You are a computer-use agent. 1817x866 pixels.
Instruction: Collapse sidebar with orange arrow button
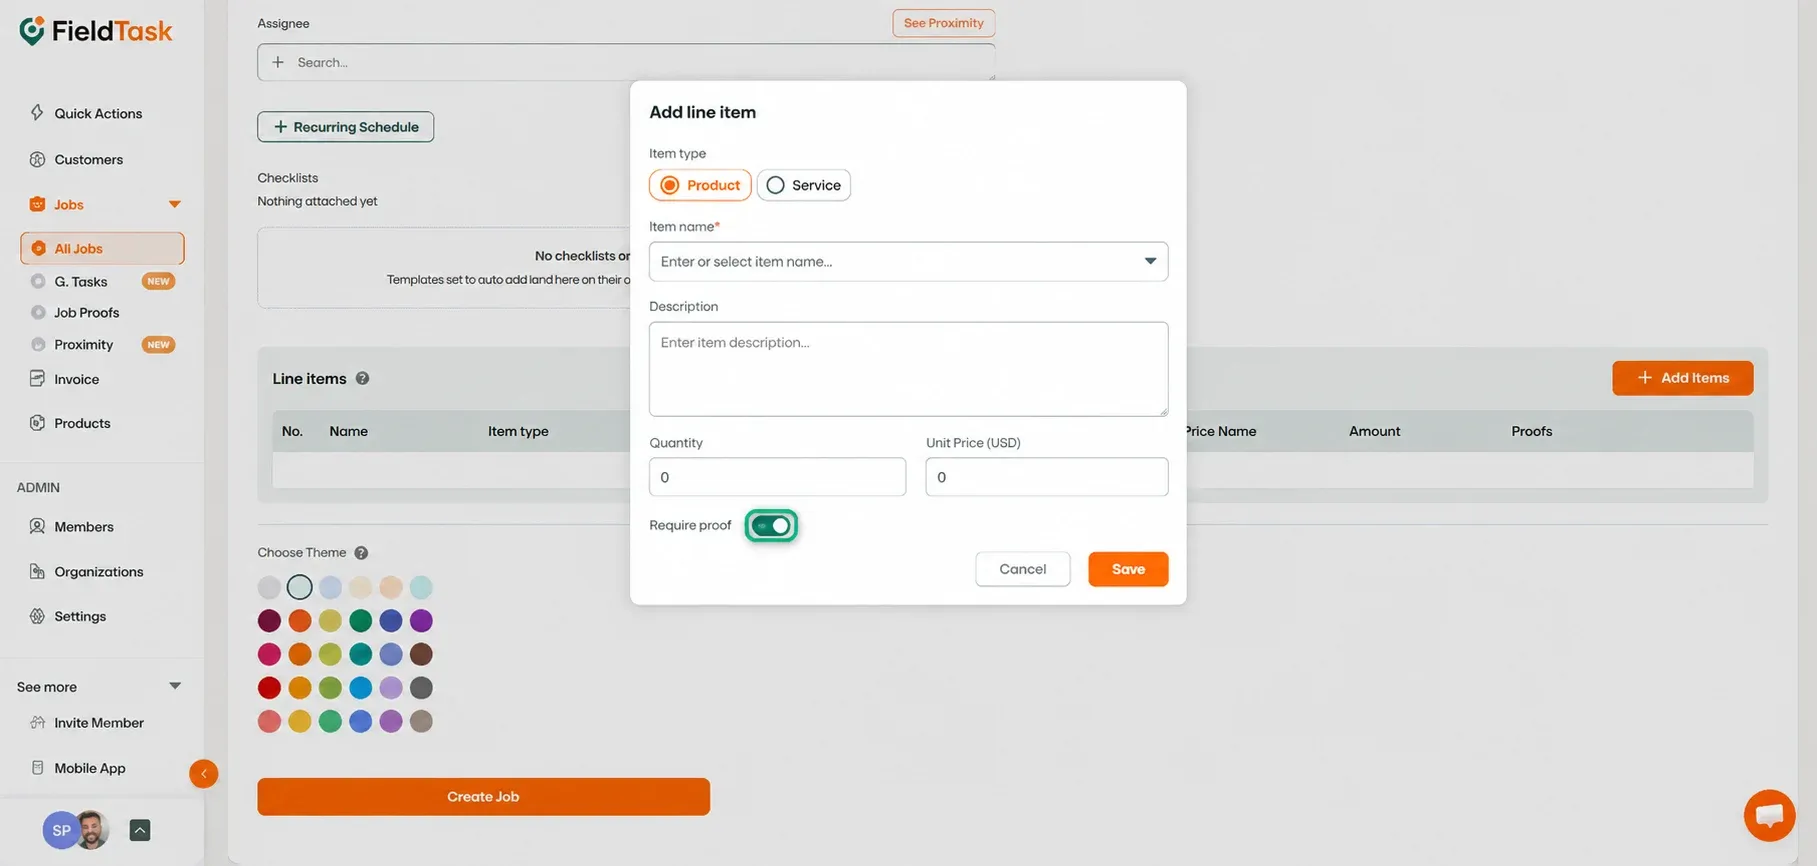click(x=203, y=773)
